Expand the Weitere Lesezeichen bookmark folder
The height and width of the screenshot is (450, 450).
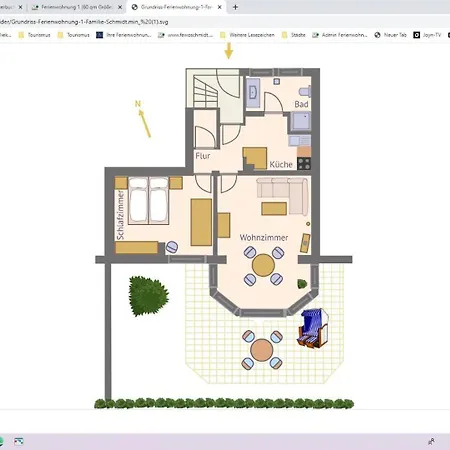(x=247, y=35)
